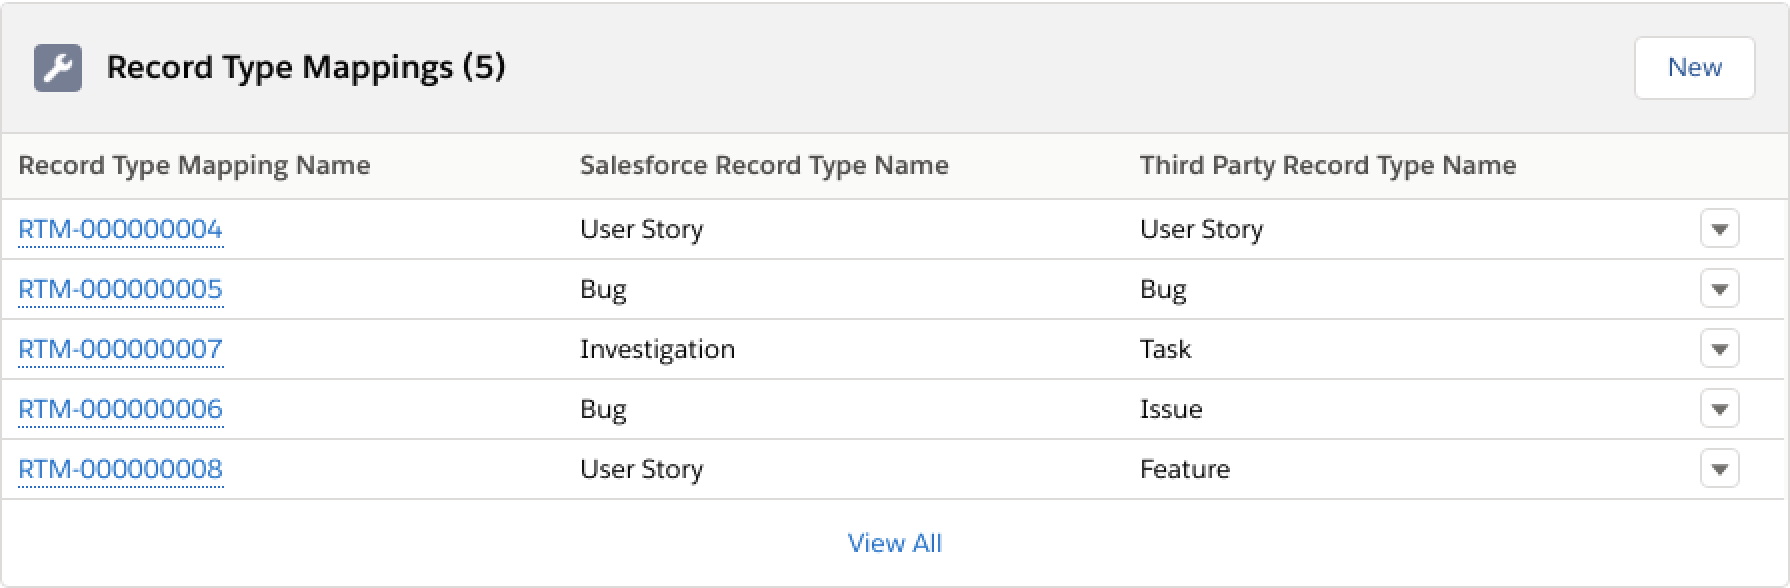Show actions menu for RTM-000000005 row
This screenshot has height=588, width=1790.
tap(1719, 289)
